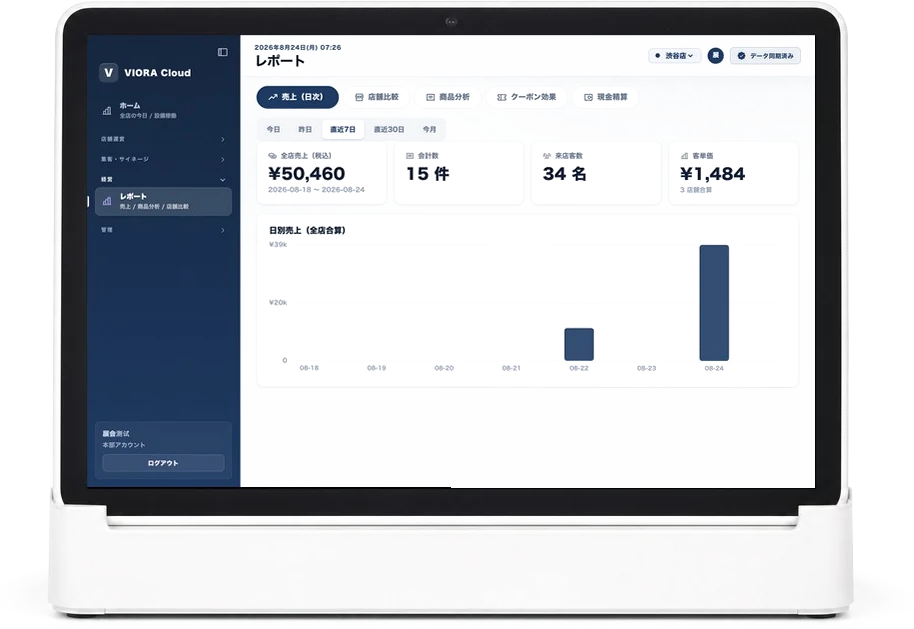Click the 2026-08-18 ~ 2026-08-24 date range text
This screenshot has width=914, height=629.
tap(317, 190)
